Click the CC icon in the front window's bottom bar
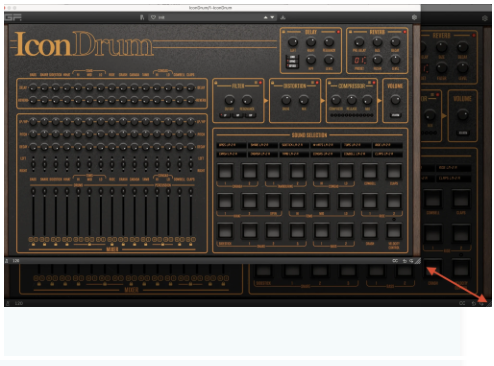Screen dimensions: 494x366 click(395, 261)
